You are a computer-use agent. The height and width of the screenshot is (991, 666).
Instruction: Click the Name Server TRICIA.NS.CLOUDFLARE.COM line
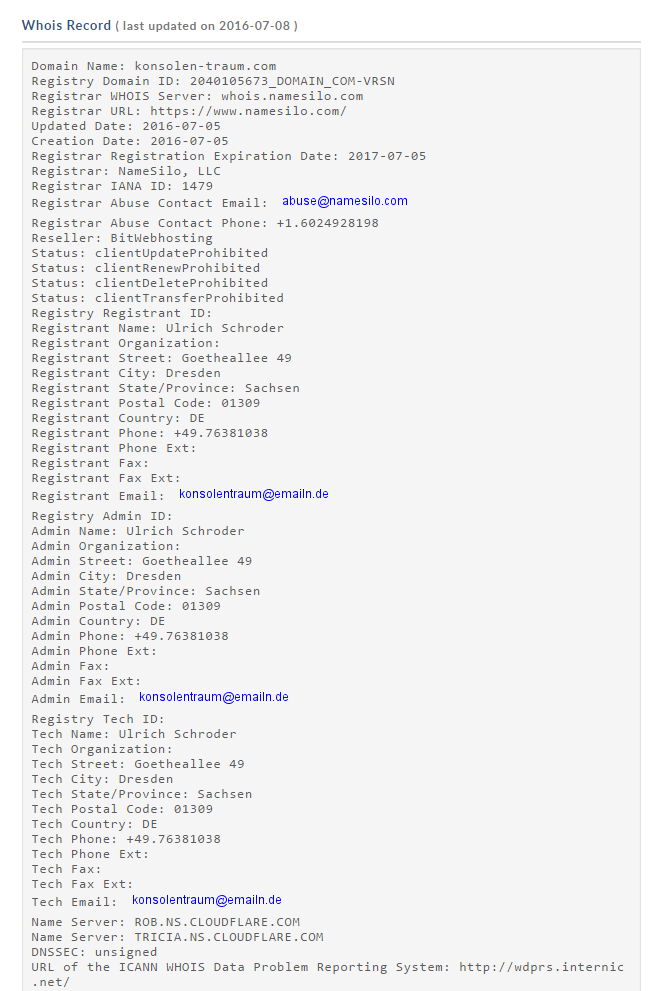pyautogui.click(x=178, y=937)
